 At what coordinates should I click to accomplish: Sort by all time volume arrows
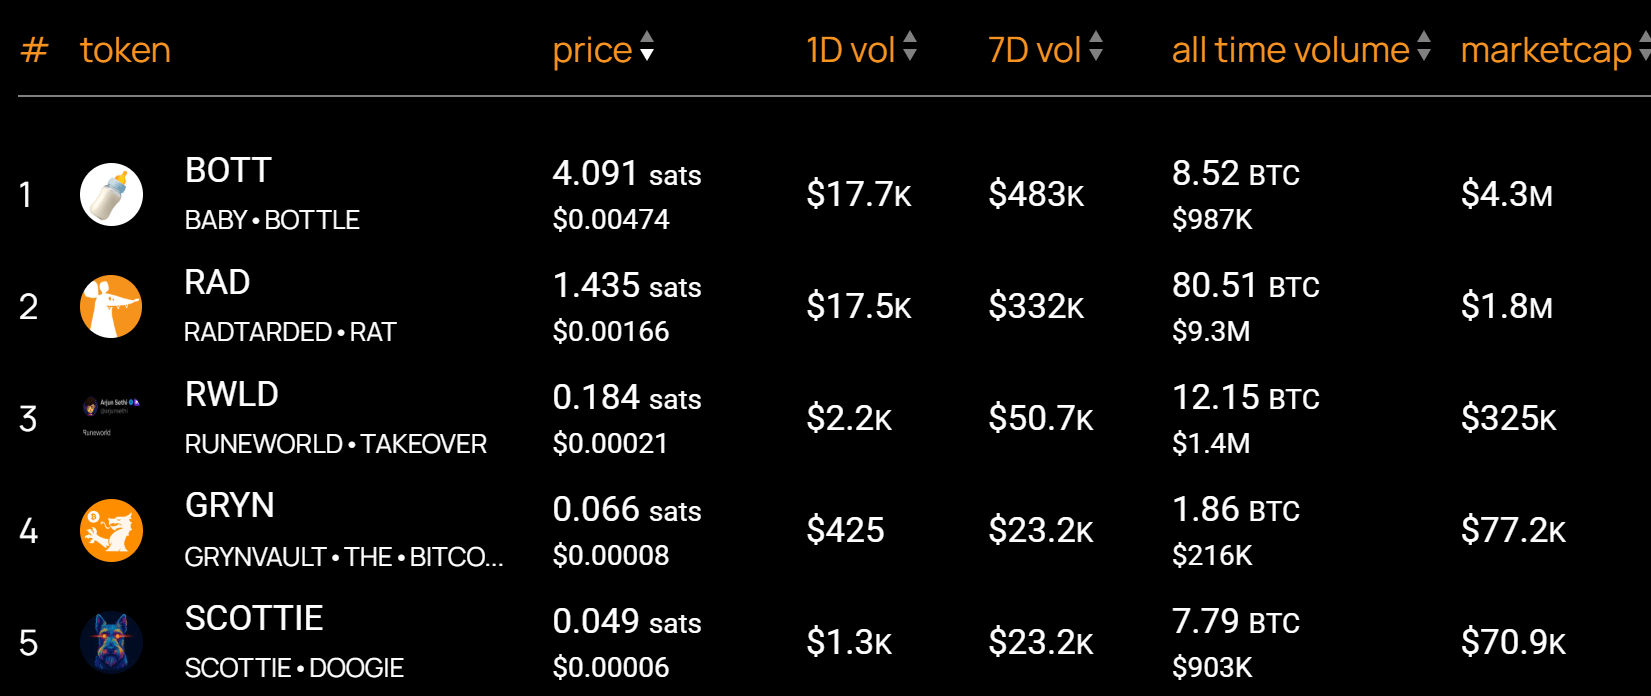pyautogui.click(x=1424, y=46)
